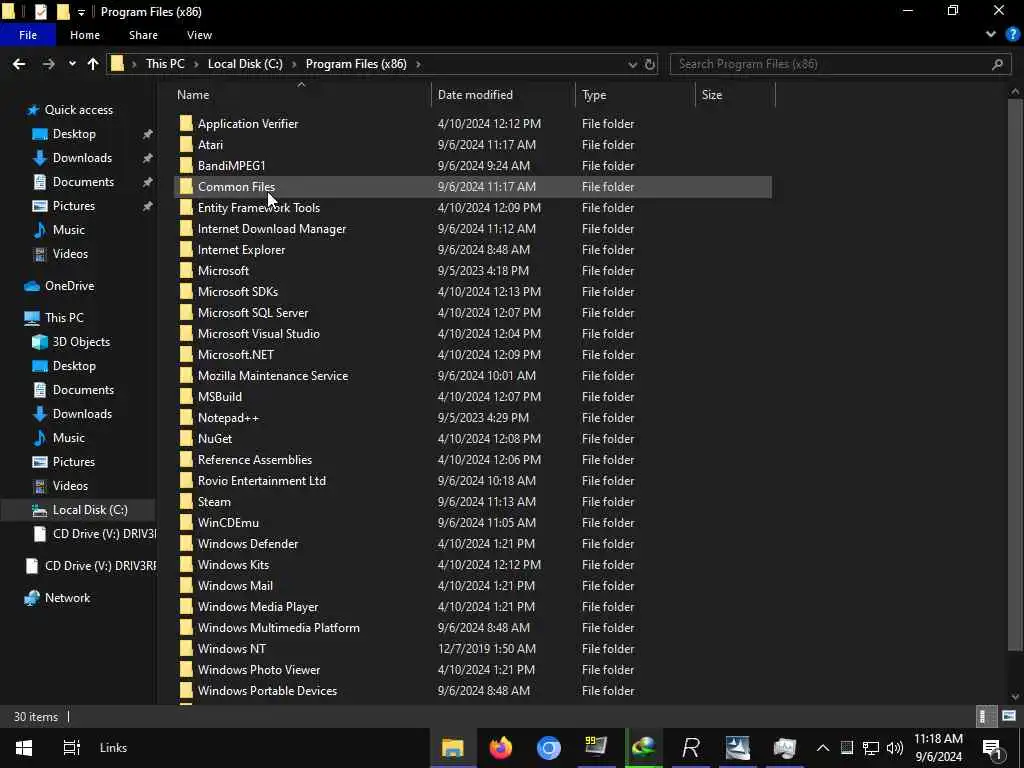Switch to the View ribbon tab

199,35
